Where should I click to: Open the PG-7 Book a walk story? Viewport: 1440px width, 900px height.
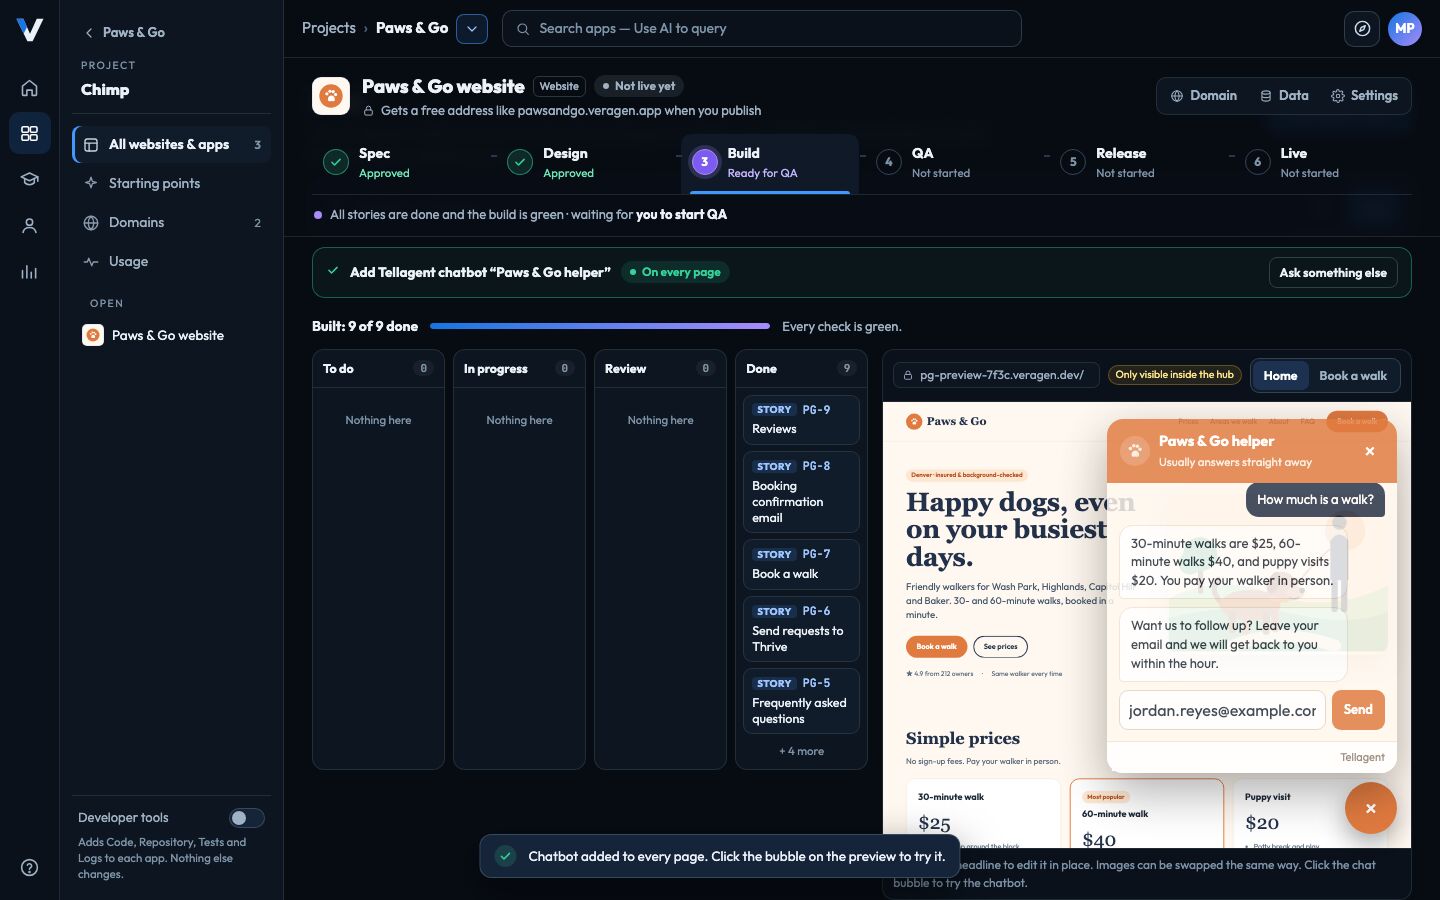click(x=801, y=564)
